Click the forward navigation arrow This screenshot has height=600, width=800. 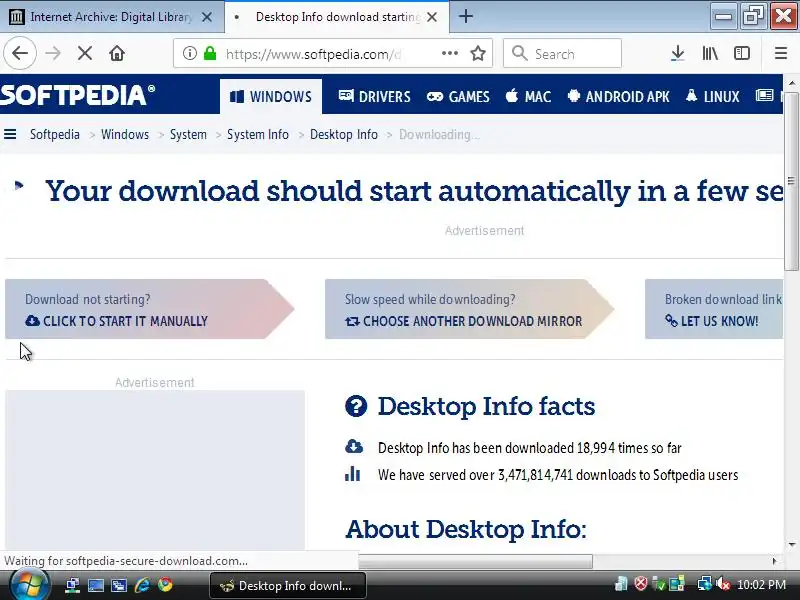pyautogui.click(x=53, y=53)
